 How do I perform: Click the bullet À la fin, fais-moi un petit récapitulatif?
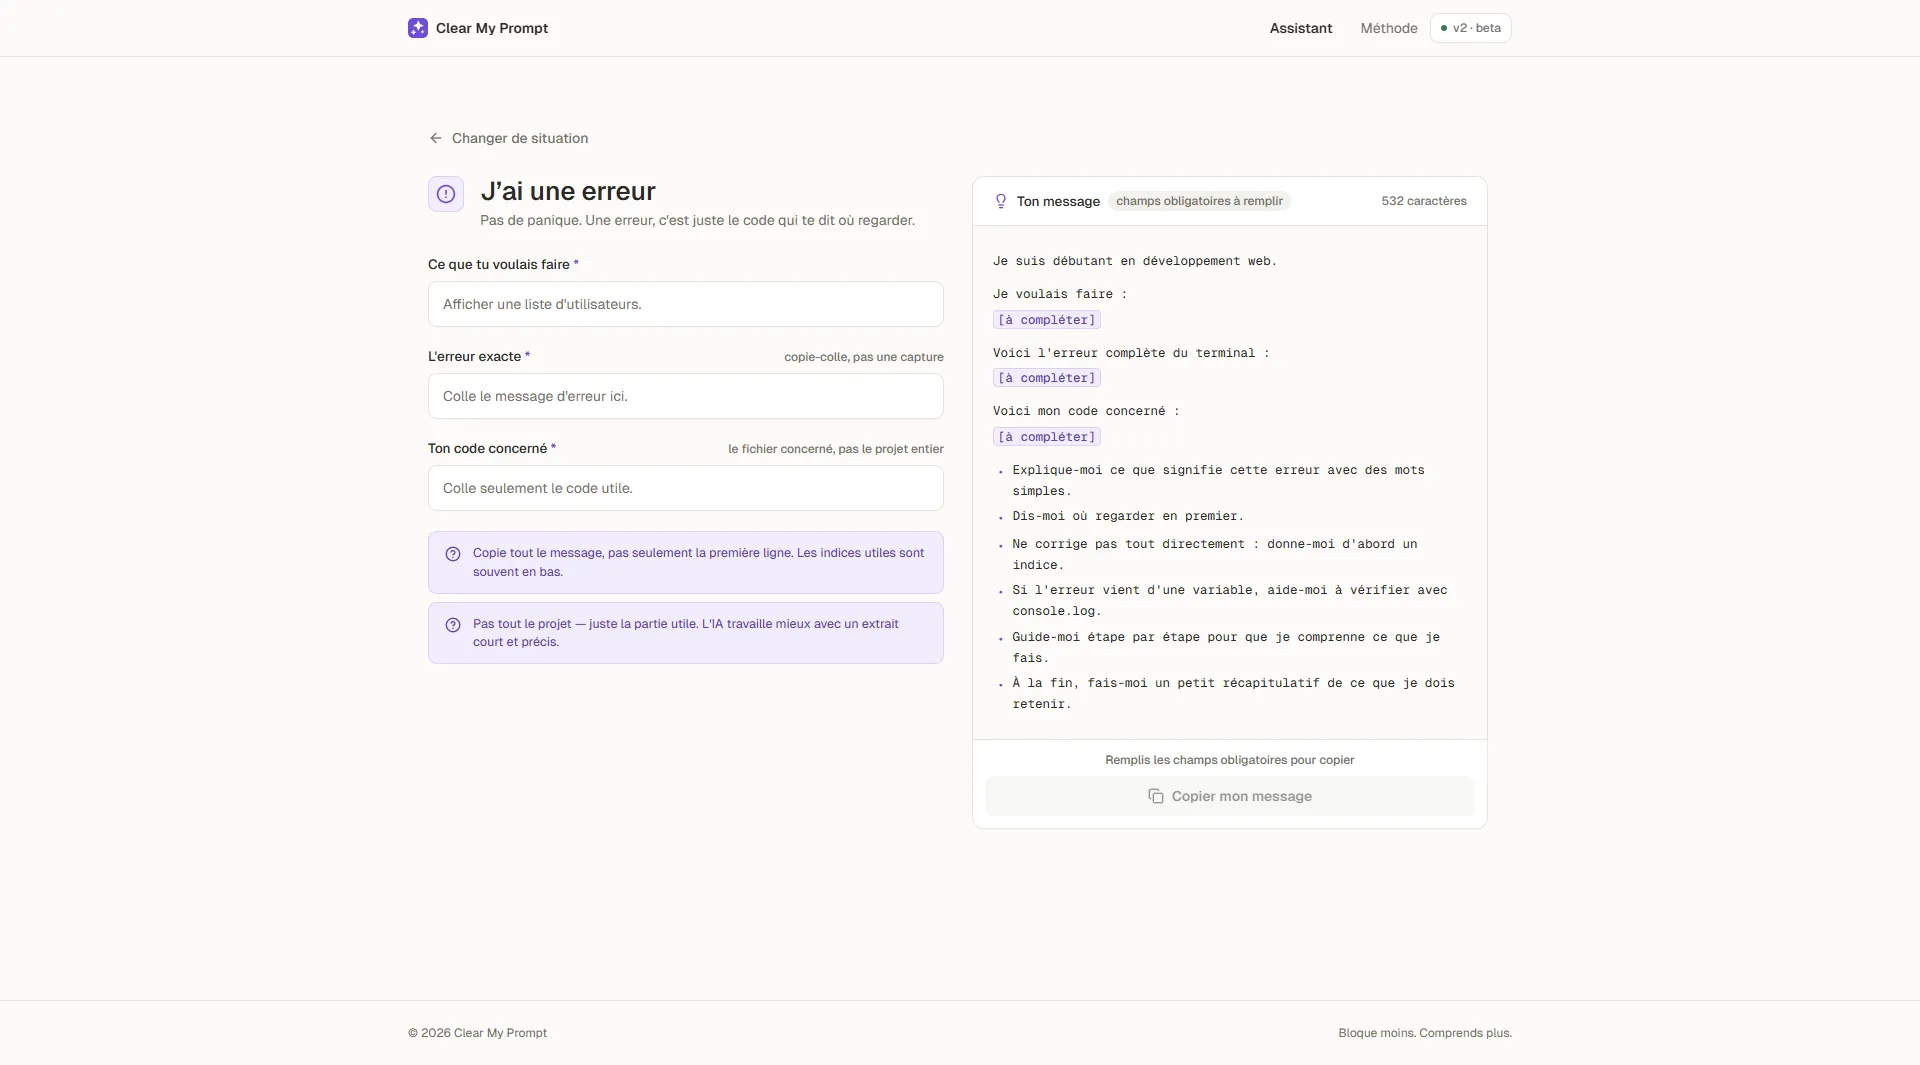click(x=1233, y=693)
